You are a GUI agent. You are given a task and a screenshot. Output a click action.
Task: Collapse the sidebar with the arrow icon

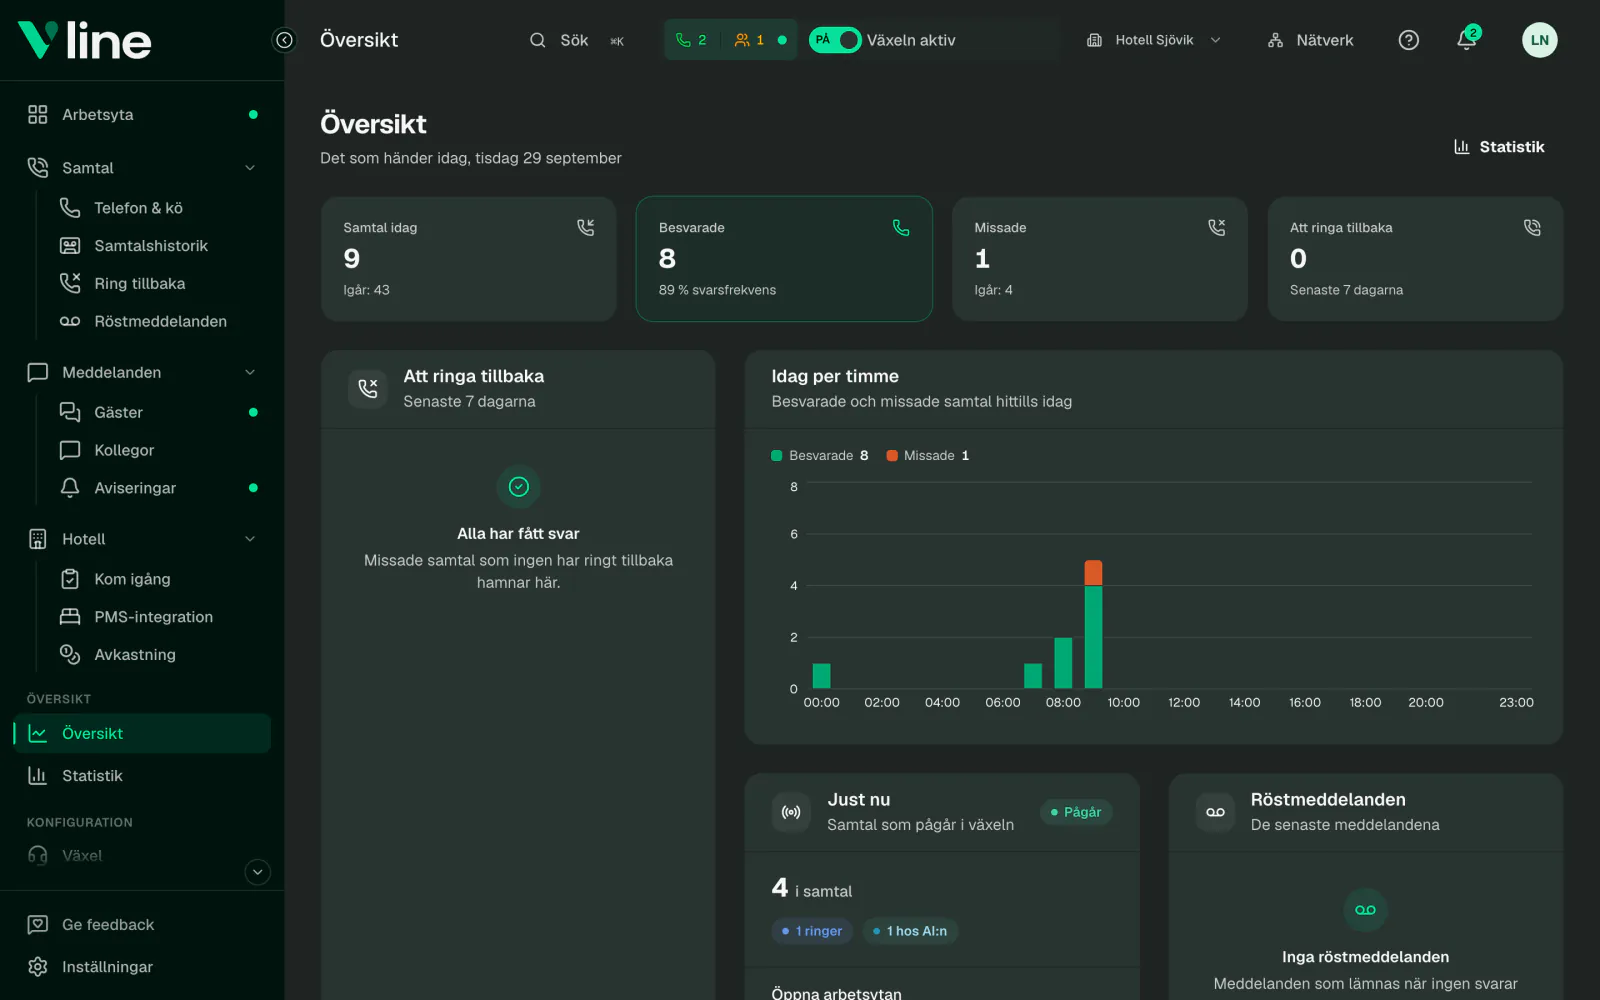point(285,40)
